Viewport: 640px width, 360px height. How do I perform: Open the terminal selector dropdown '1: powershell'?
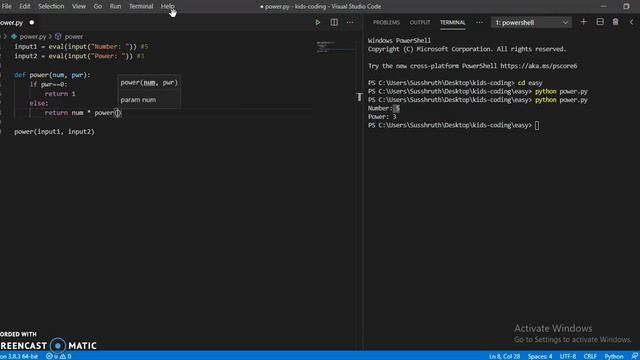[531, 22]
